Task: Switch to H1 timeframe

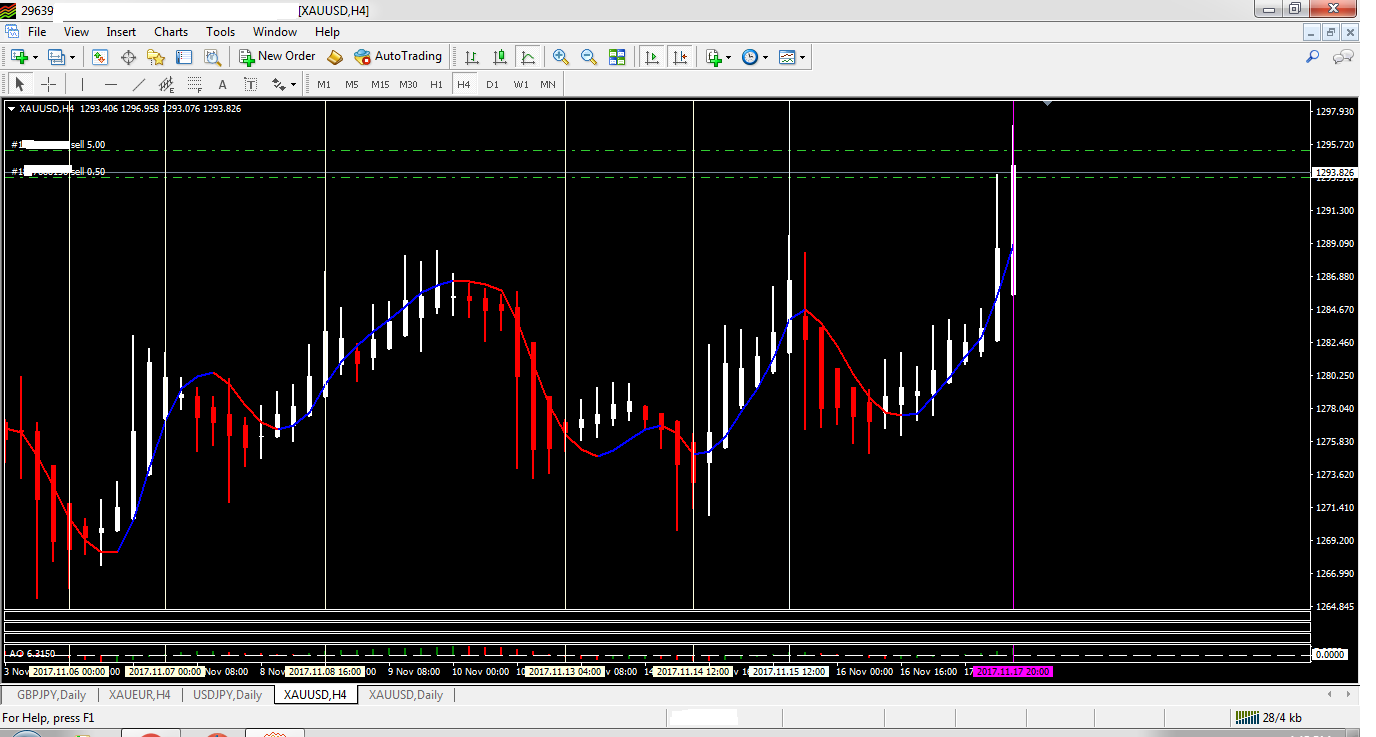Action: pos(436,84)
